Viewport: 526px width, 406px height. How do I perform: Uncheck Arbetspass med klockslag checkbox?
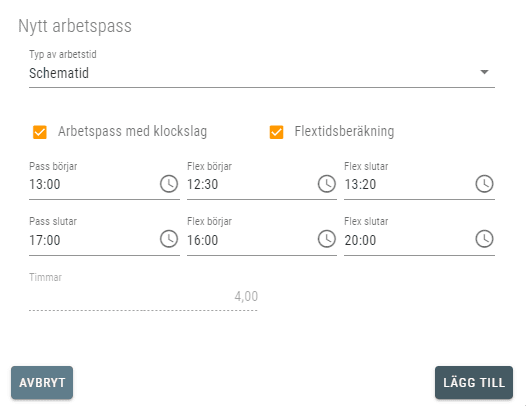tap(40, 132)
